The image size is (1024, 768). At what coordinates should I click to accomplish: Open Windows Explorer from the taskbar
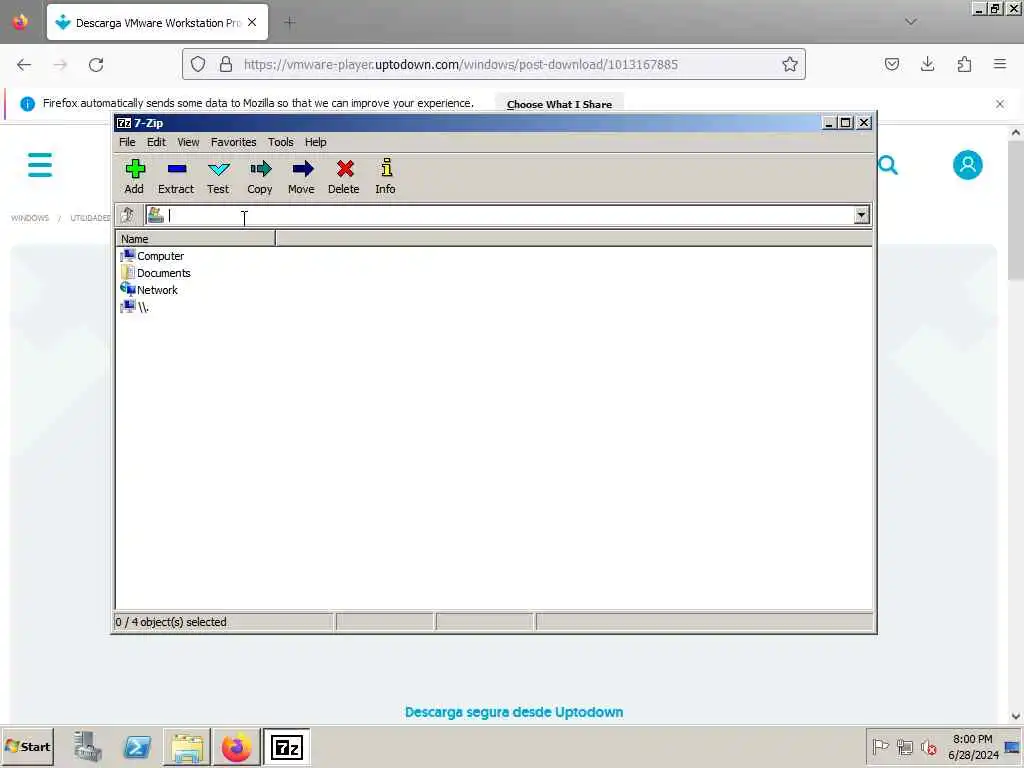(187, 746)
